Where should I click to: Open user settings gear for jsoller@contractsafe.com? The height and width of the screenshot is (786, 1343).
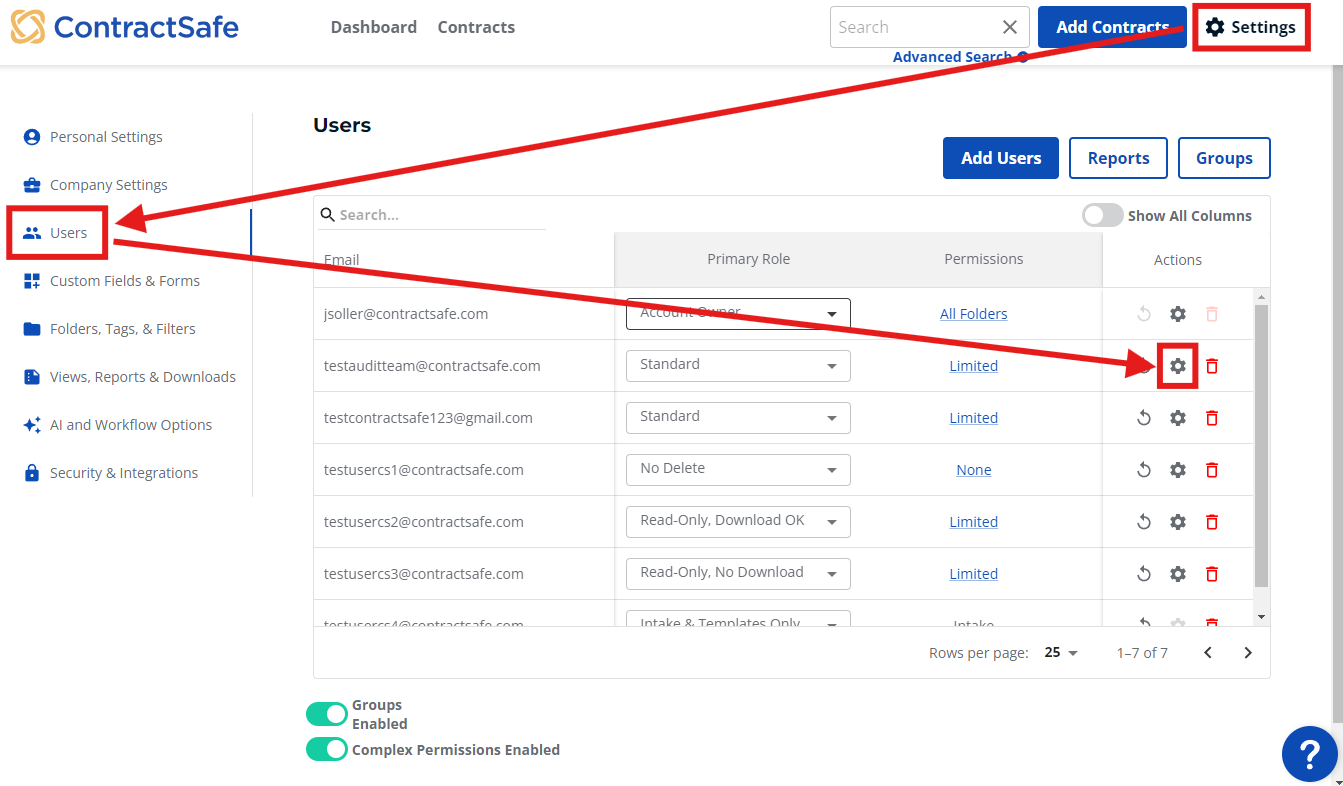click(x=1178, y=314)
